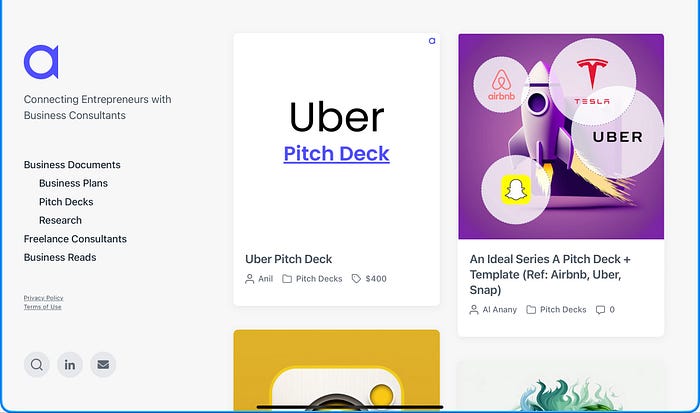This screenshot has width=700, height=413.
Task: Click the price tag icon beside $400
Action: (356, 279)
